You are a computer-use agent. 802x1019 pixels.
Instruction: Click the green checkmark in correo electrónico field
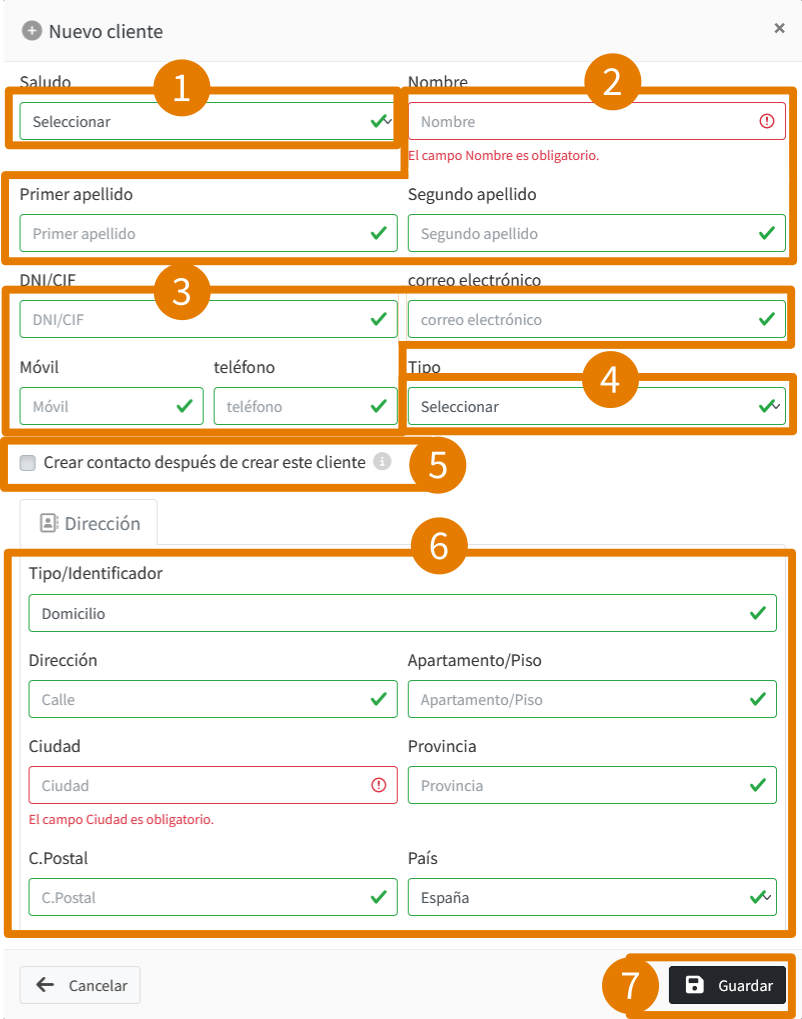pyautogui.click(x=767, y=319)
